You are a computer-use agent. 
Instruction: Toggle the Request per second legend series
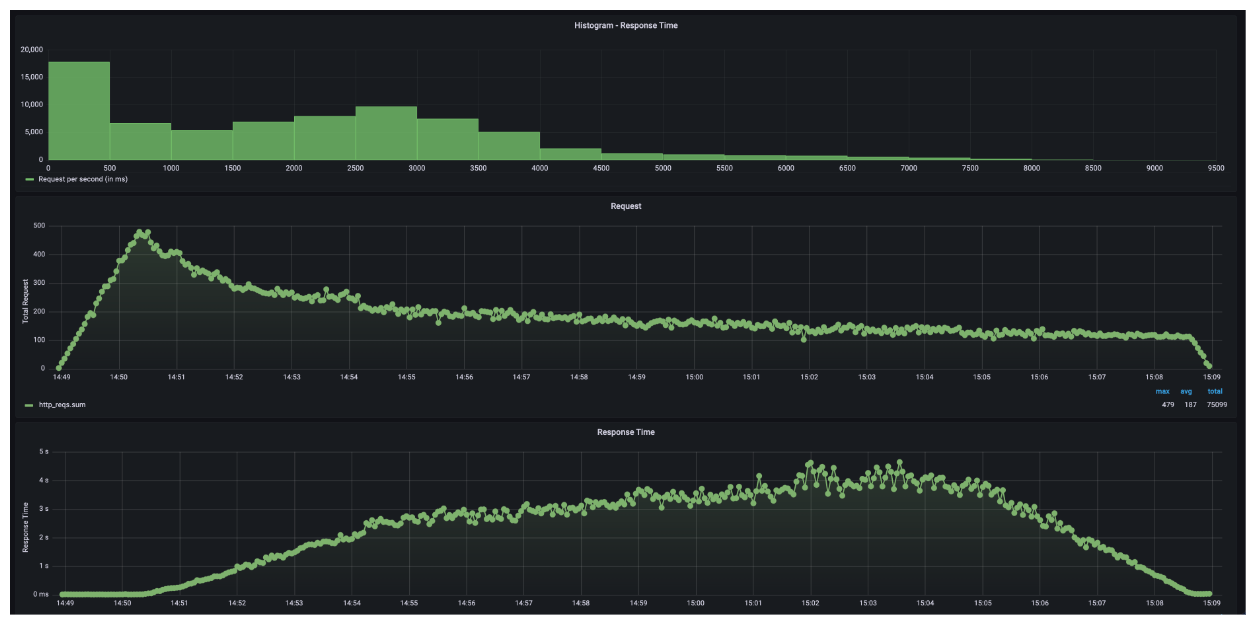point(75,179)
